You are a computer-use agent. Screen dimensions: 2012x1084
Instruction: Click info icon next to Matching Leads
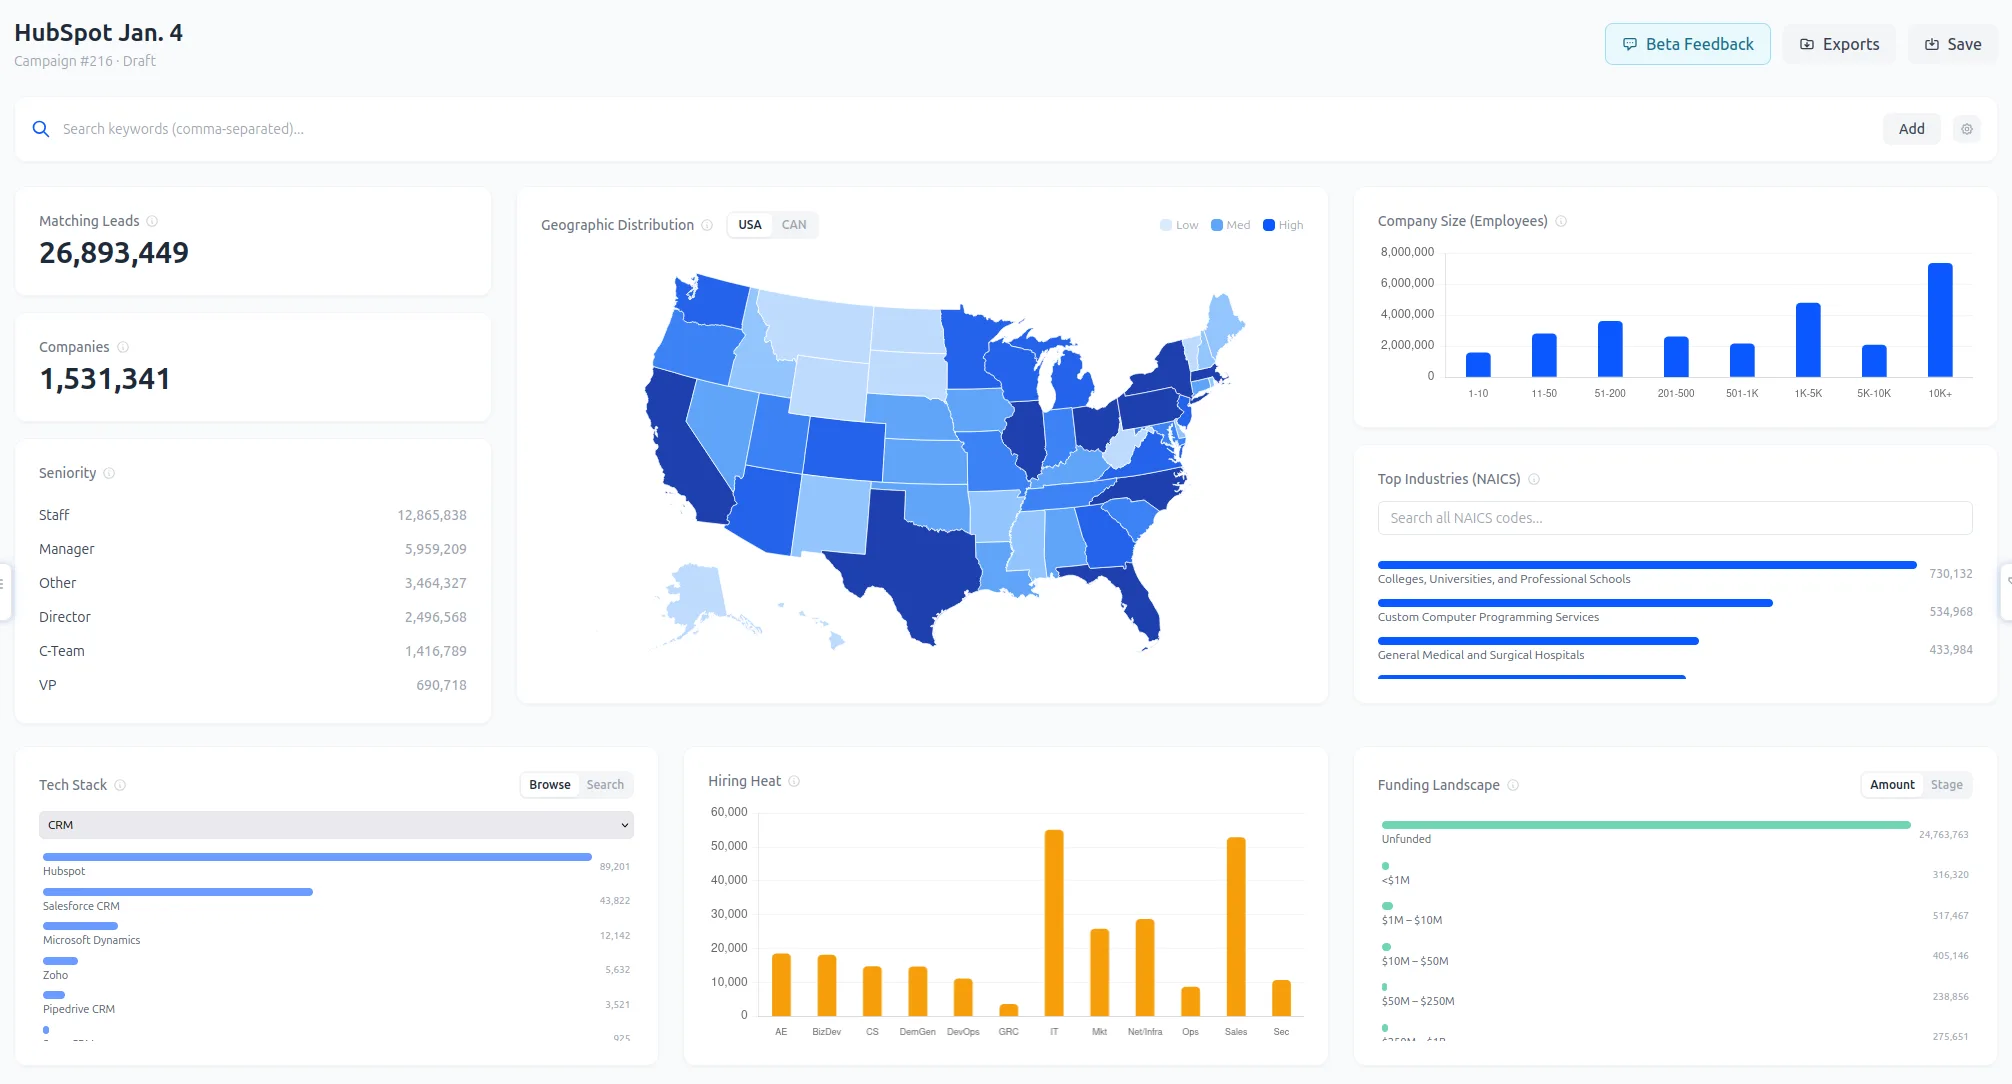tap(152, 221)
